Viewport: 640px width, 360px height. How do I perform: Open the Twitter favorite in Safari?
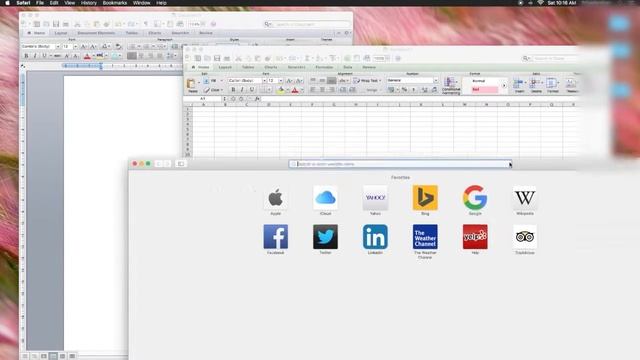click(x=325, y=237)
